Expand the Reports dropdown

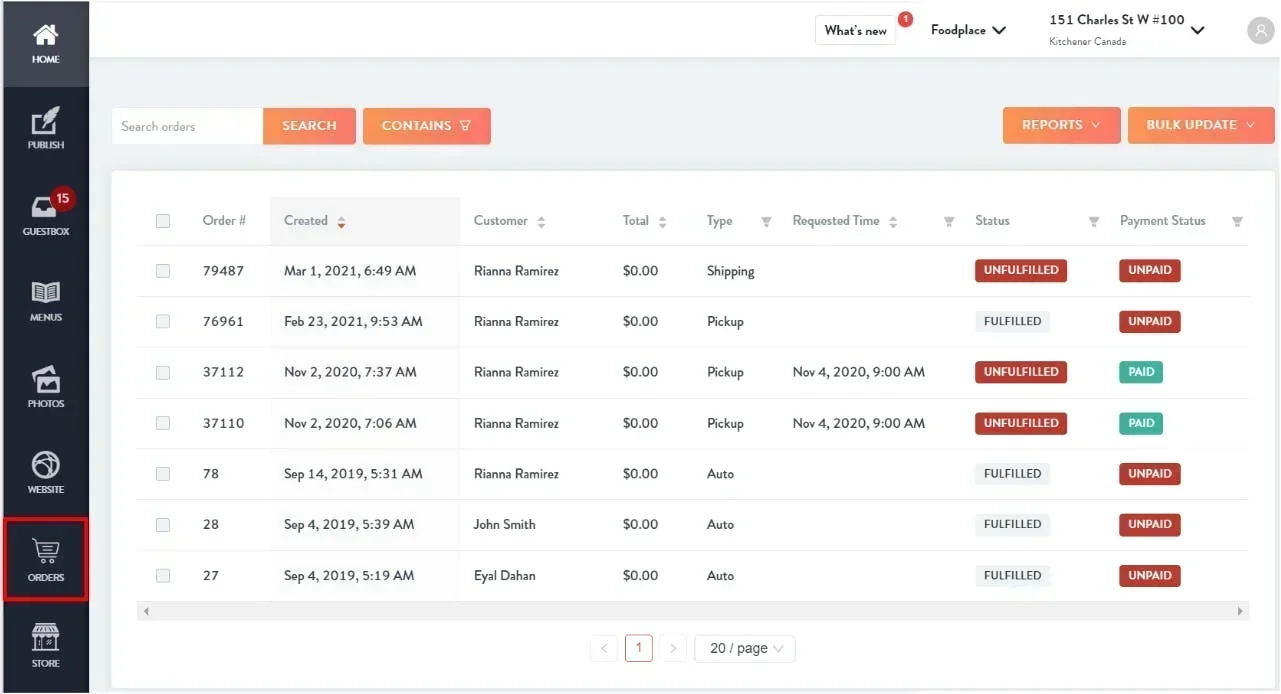point(1061,125)
